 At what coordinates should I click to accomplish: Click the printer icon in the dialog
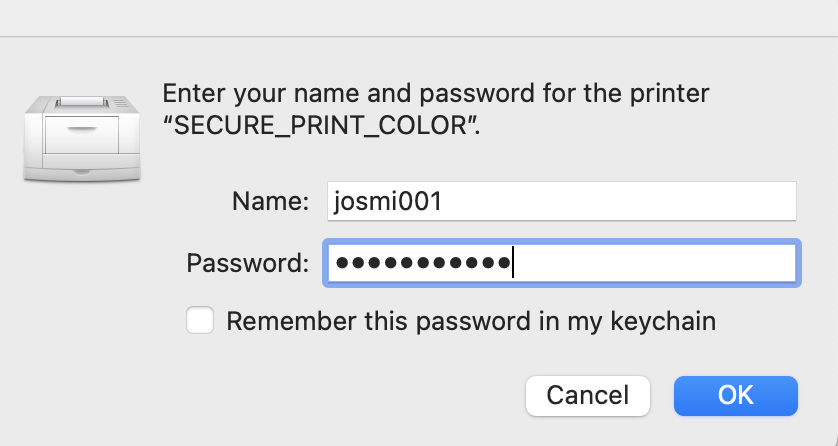[82, 139]
